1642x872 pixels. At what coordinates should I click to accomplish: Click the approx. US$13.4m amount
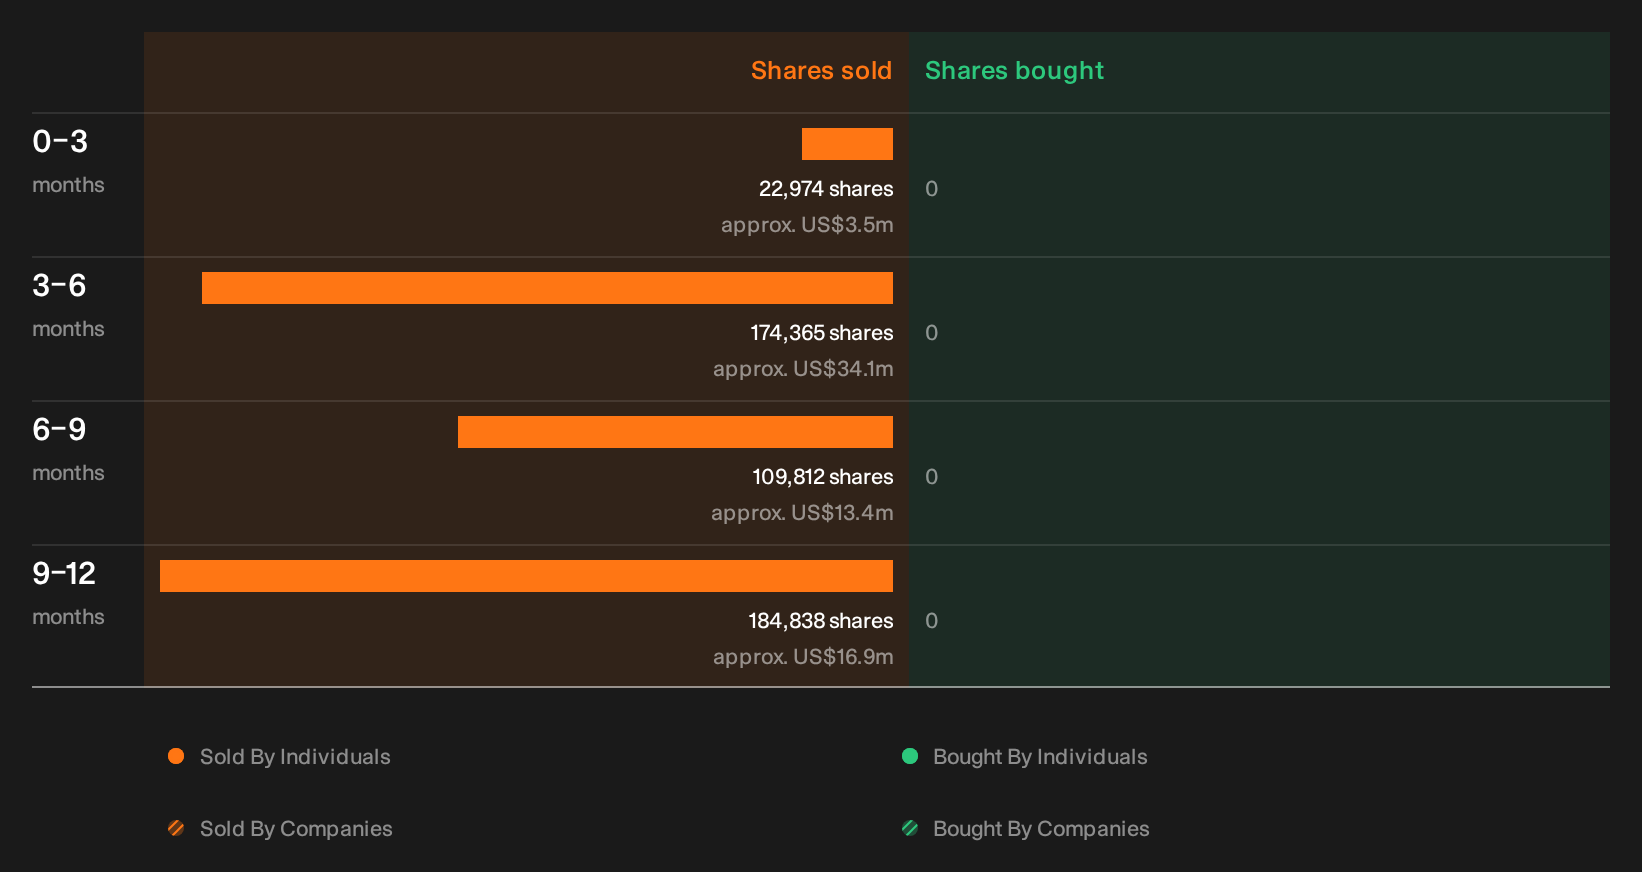coord(802,513)
